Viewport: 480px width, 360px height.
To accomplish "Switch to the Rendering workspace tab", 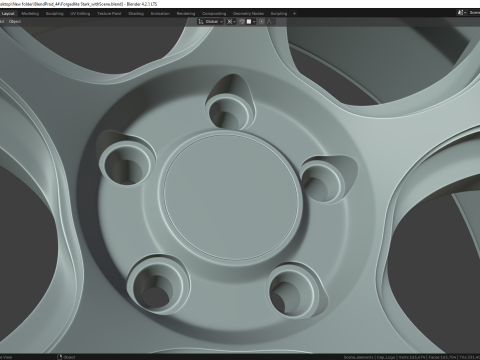I will tap(186, 14).
